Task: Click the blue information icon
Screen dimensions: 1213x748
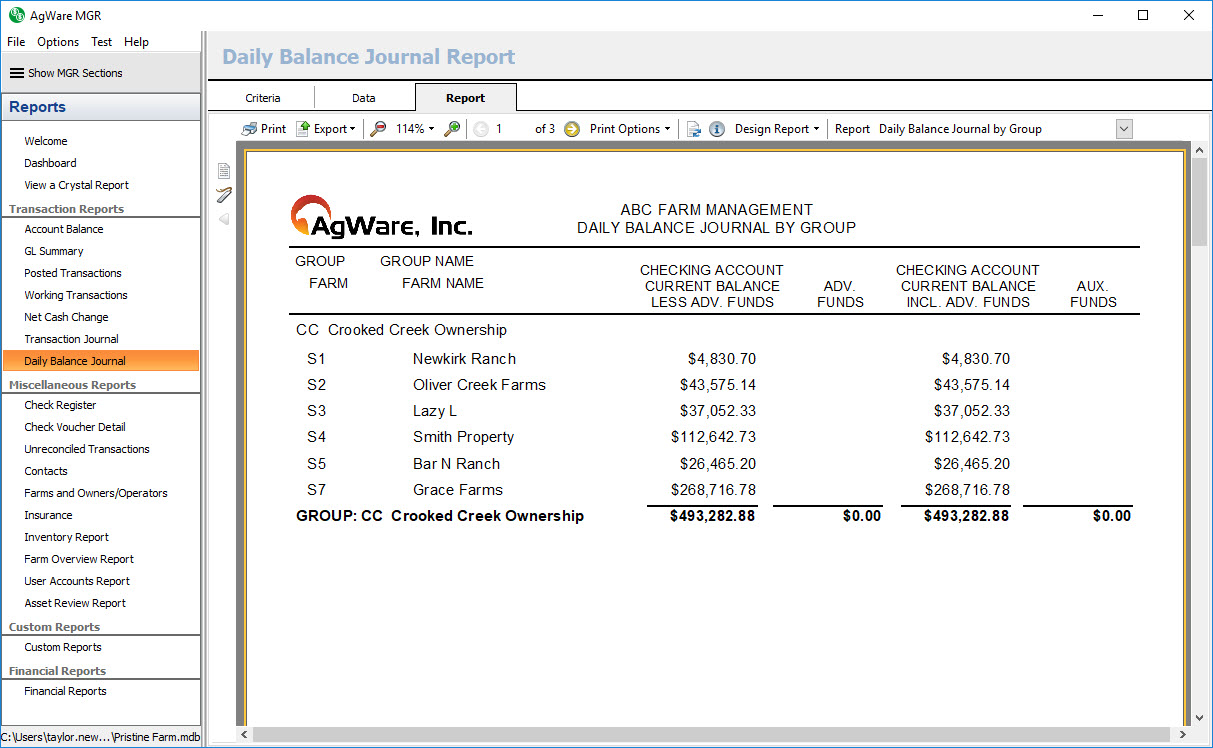Action: click(x=717, y=129)
